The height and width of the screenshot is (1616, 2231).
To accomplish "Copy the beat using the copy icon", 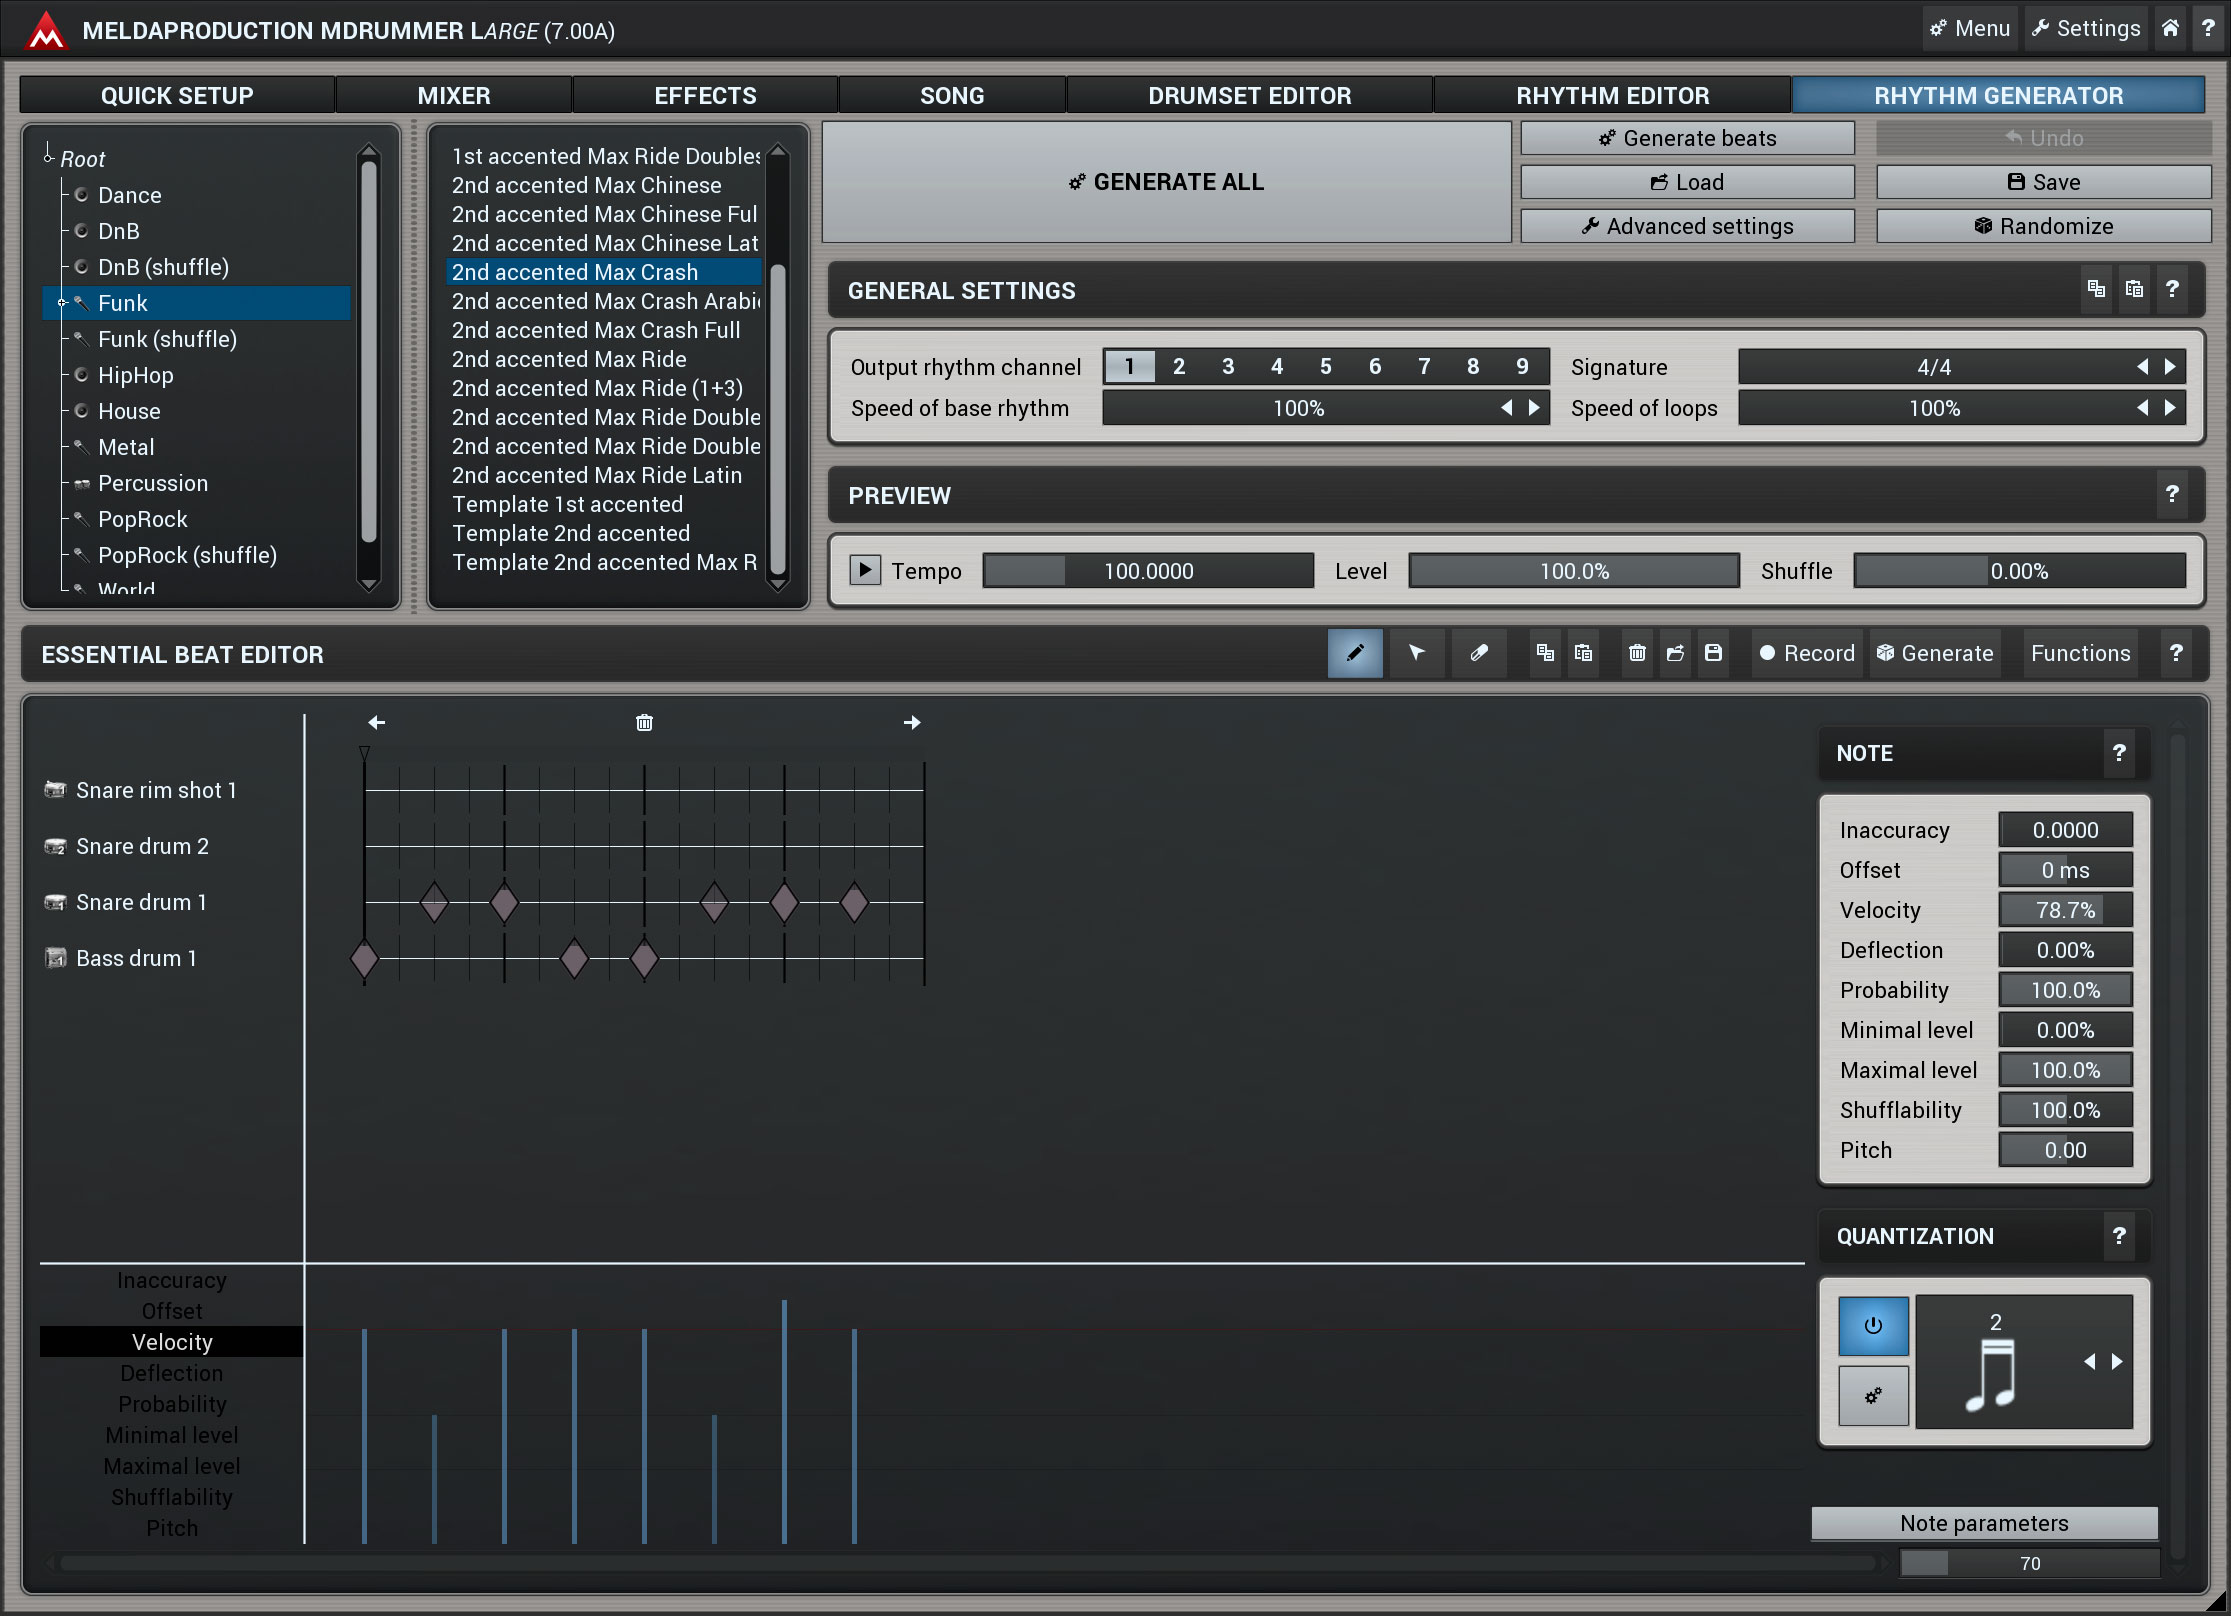I will click(1545, 653).
